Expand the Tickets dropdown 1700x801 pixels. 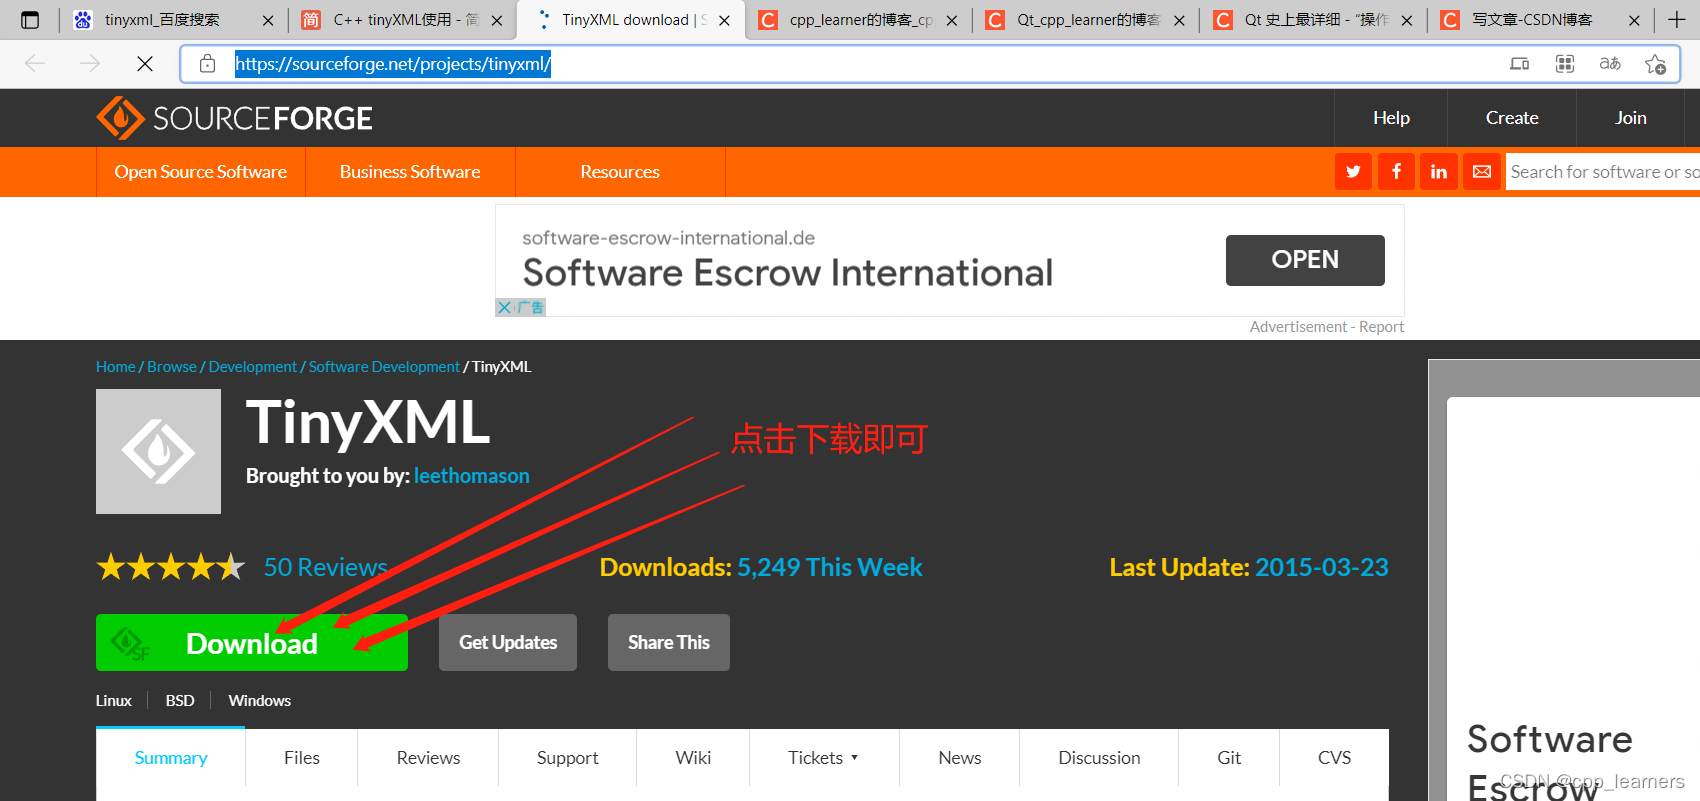(x=824, y=758)
